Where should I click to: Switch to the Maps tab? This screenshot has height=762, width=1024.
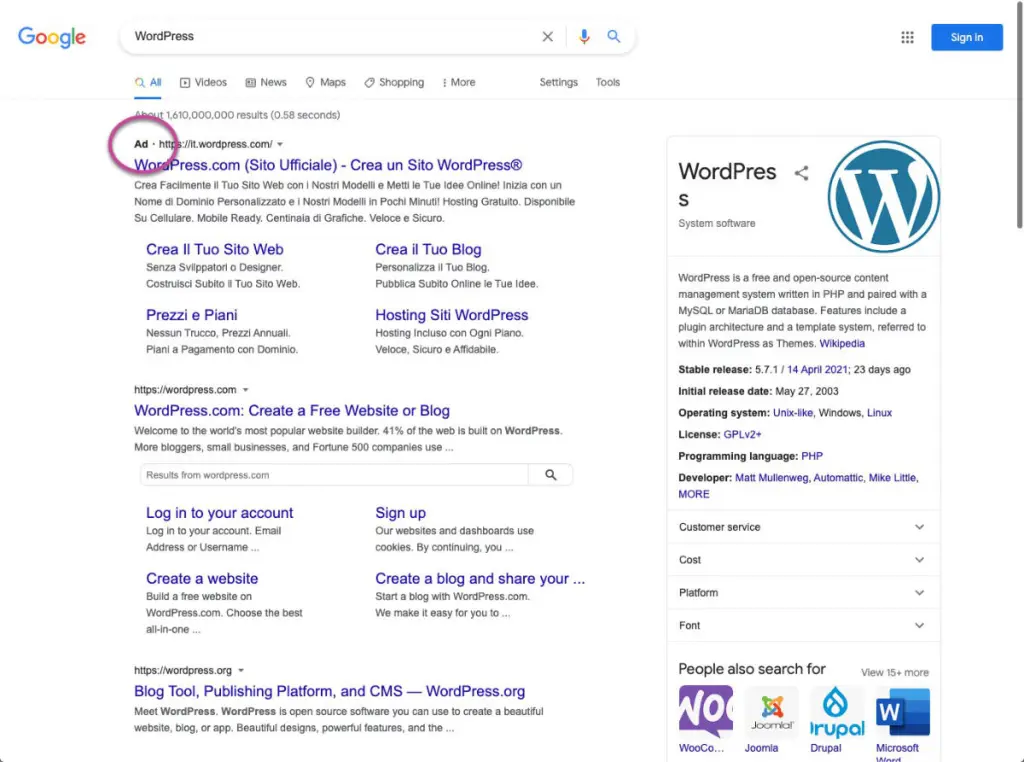point(325,82)
